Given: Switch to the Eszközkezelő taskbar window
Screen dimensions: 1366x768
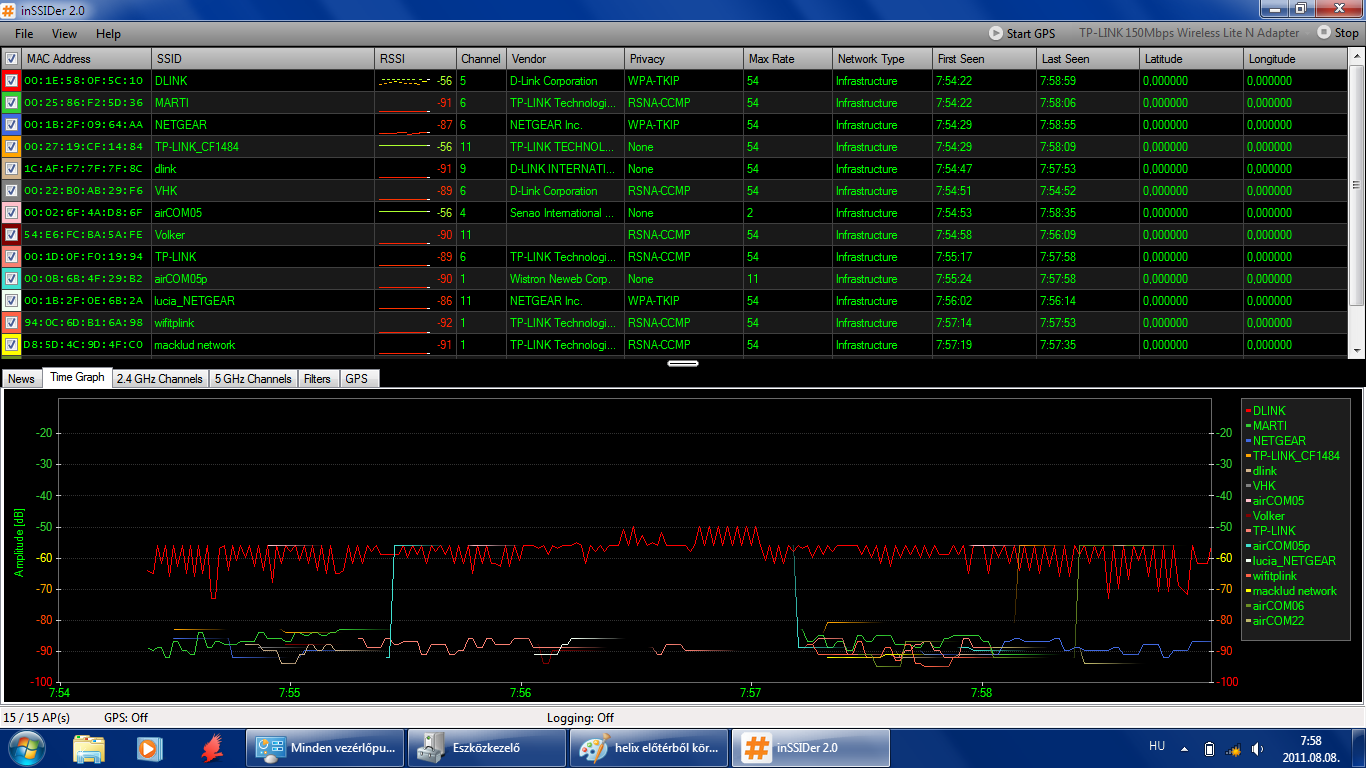Looking at the screenshot, I should point(489,747).
